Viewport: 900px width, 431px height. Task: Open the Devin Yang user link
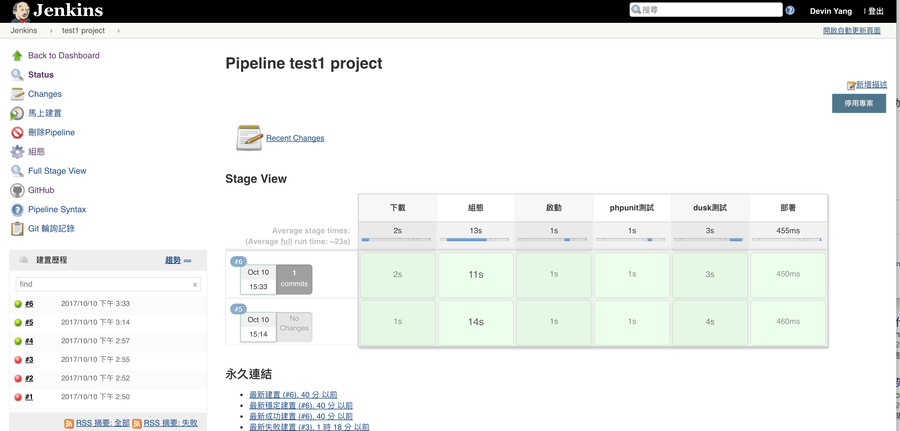pos(831,11)
